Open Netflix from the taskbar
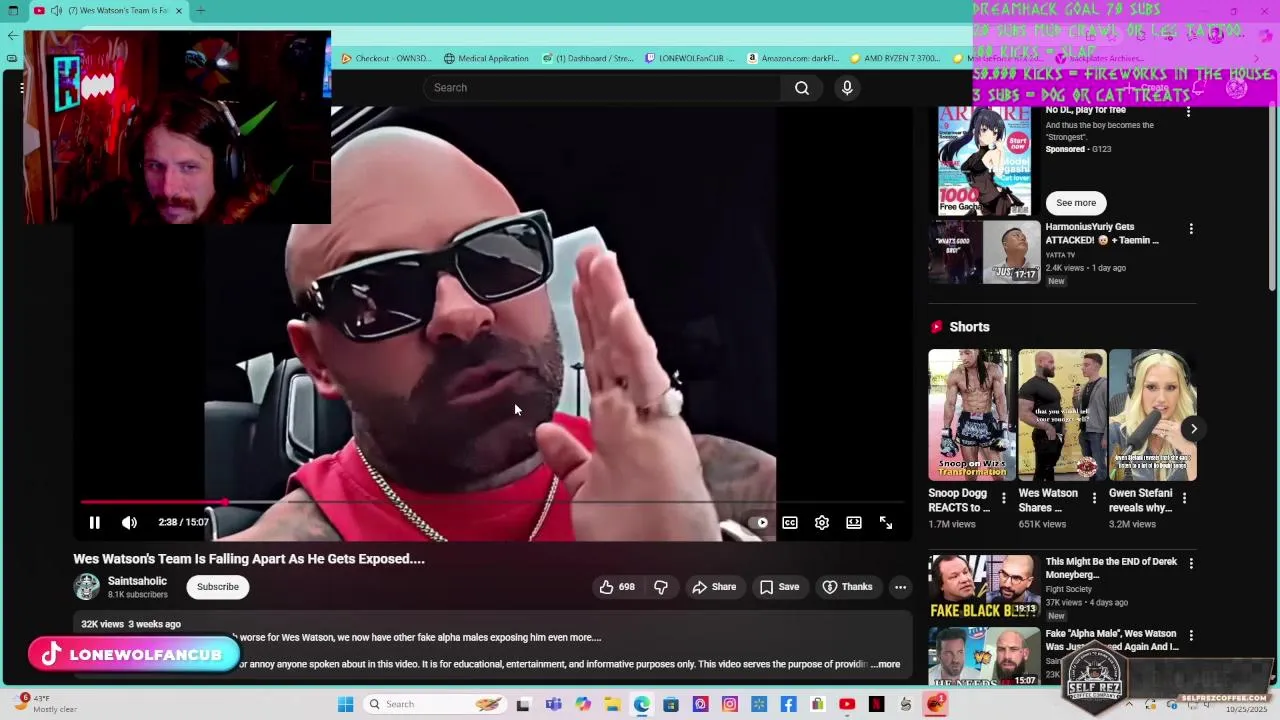 [x=877, y=704]
